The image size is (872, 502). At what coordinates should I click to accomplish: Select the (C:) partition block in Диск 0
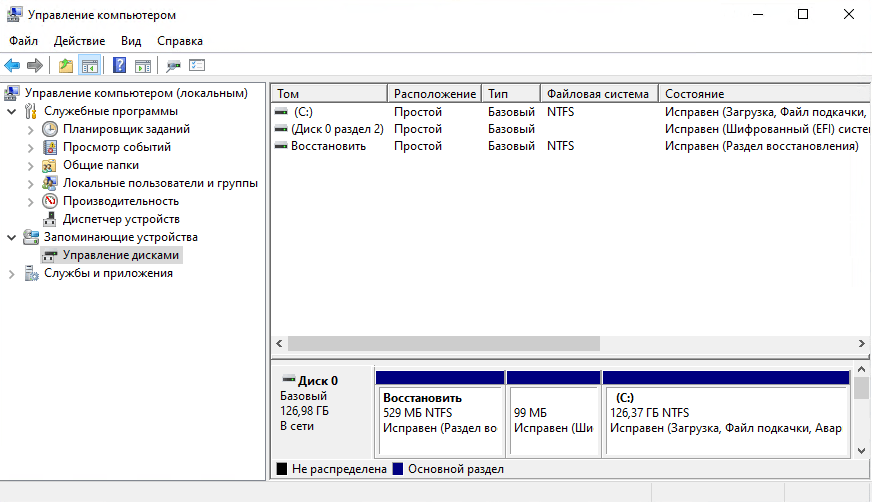click(x=725, y=420)
